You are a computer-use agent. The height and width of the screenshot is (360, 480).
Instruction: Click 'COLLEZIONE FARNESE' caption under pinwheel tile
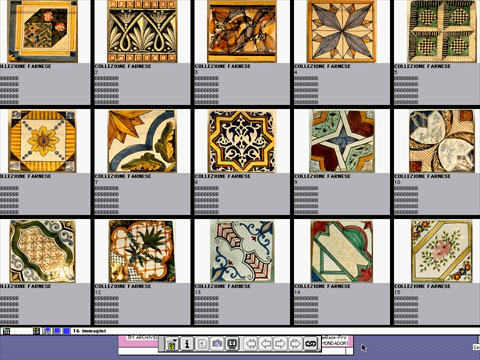pos(422,176)
